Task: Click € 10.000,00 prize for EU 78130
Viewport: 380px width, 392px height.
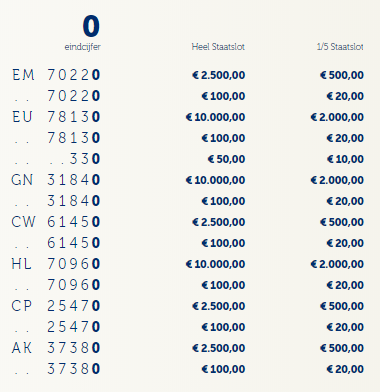Action: [215, 117]
